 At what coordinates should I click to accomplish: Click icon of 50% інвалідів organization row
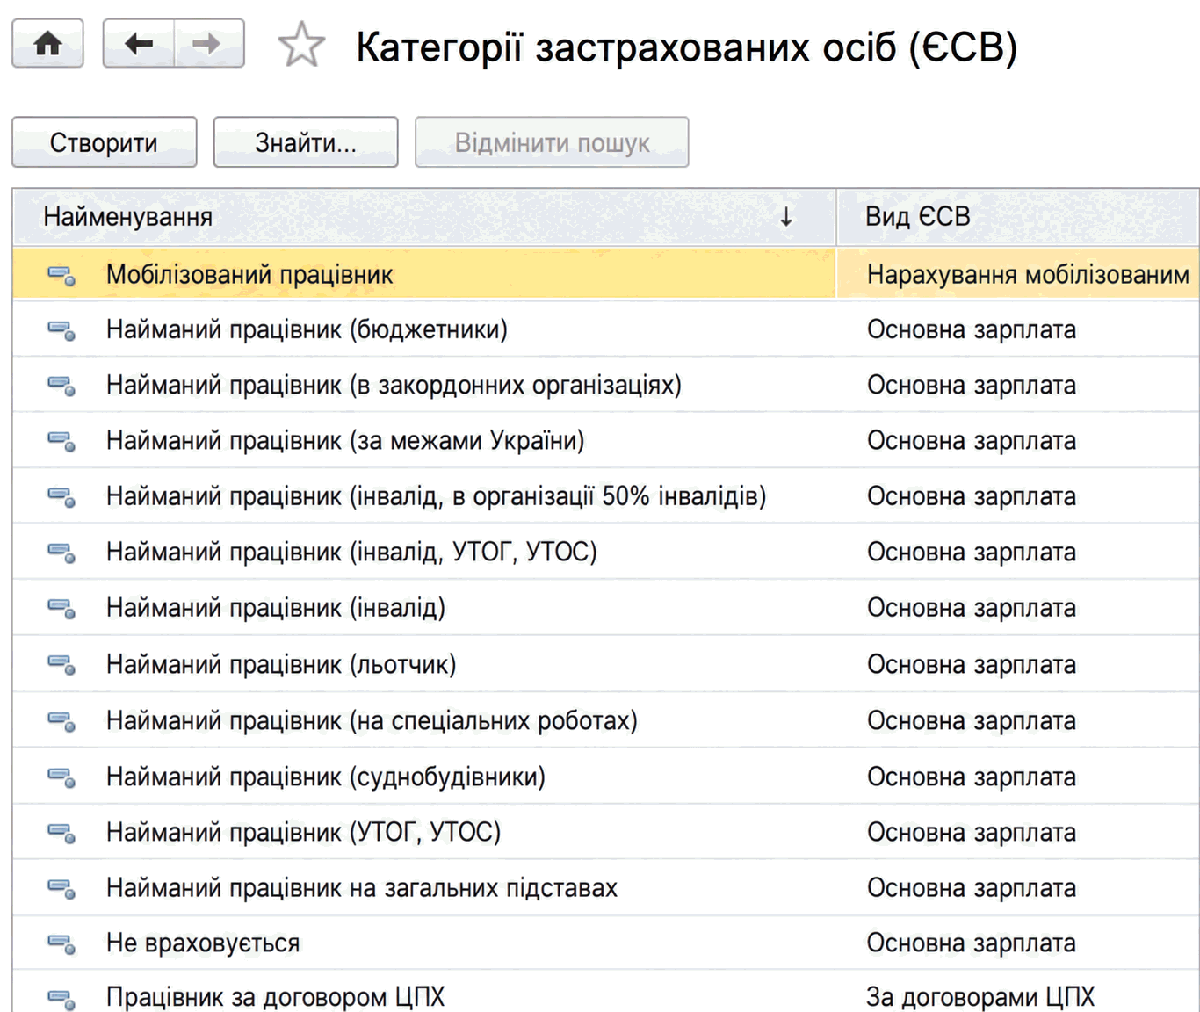click(x=61, y=496)
